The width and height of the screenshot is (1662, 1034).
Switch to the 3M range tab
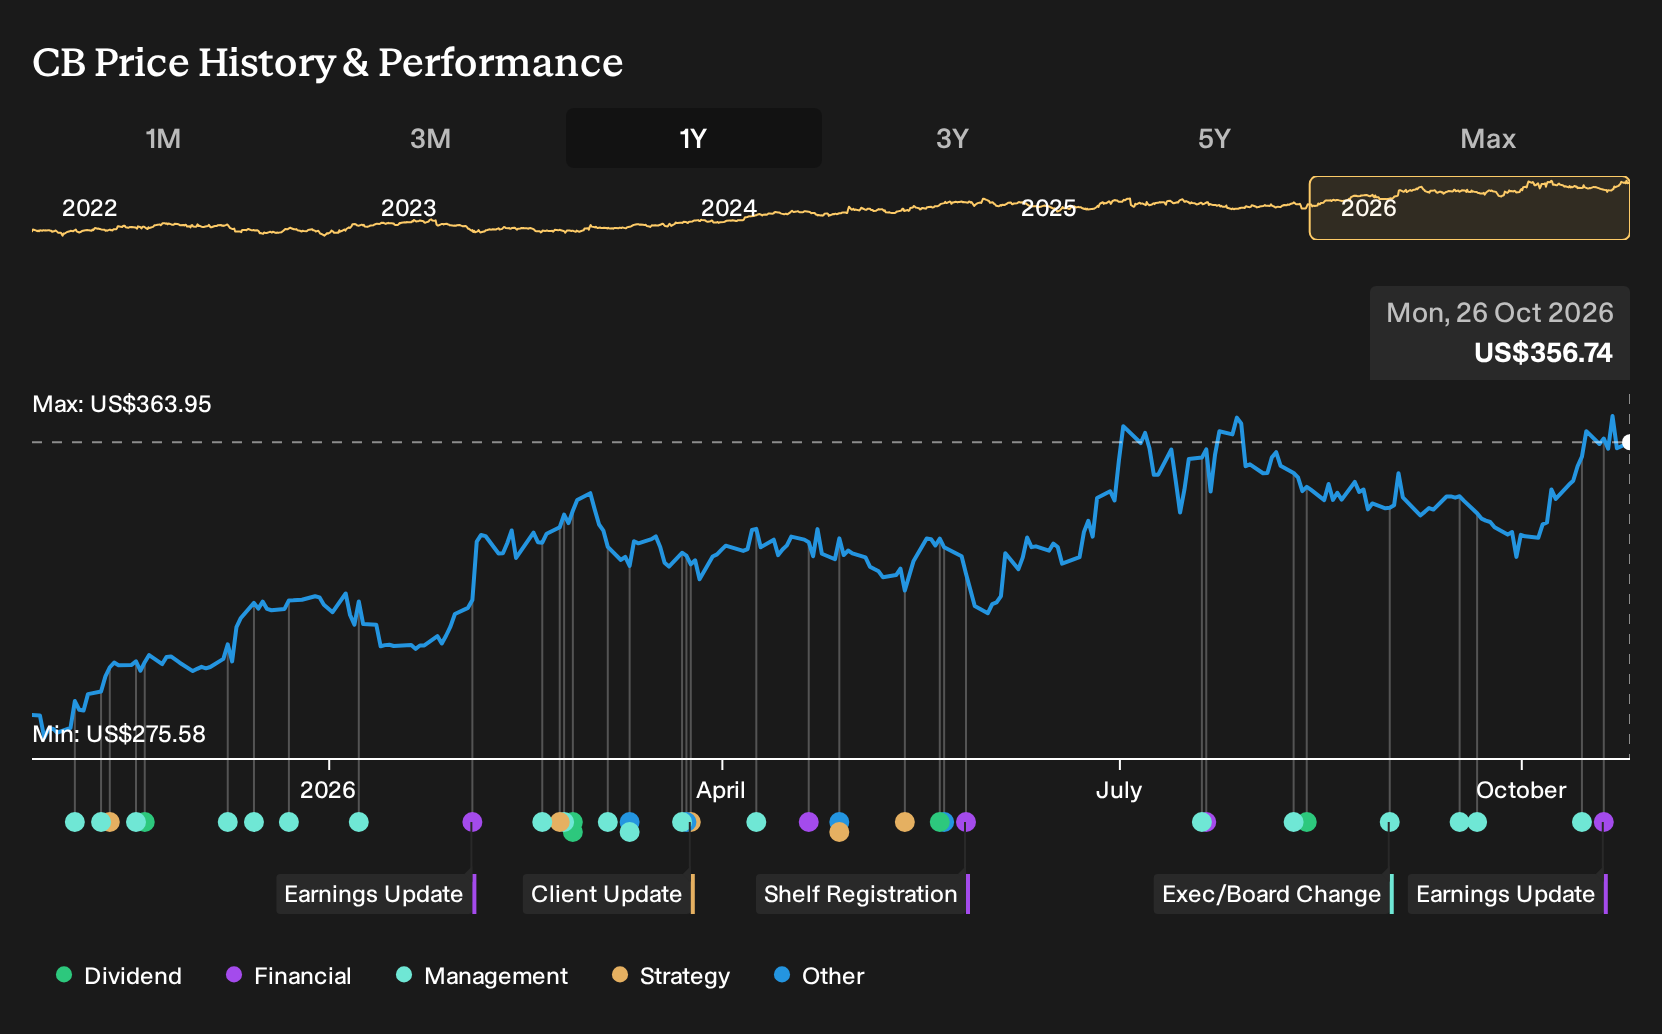pyautogui.click(x=430, y=138)
